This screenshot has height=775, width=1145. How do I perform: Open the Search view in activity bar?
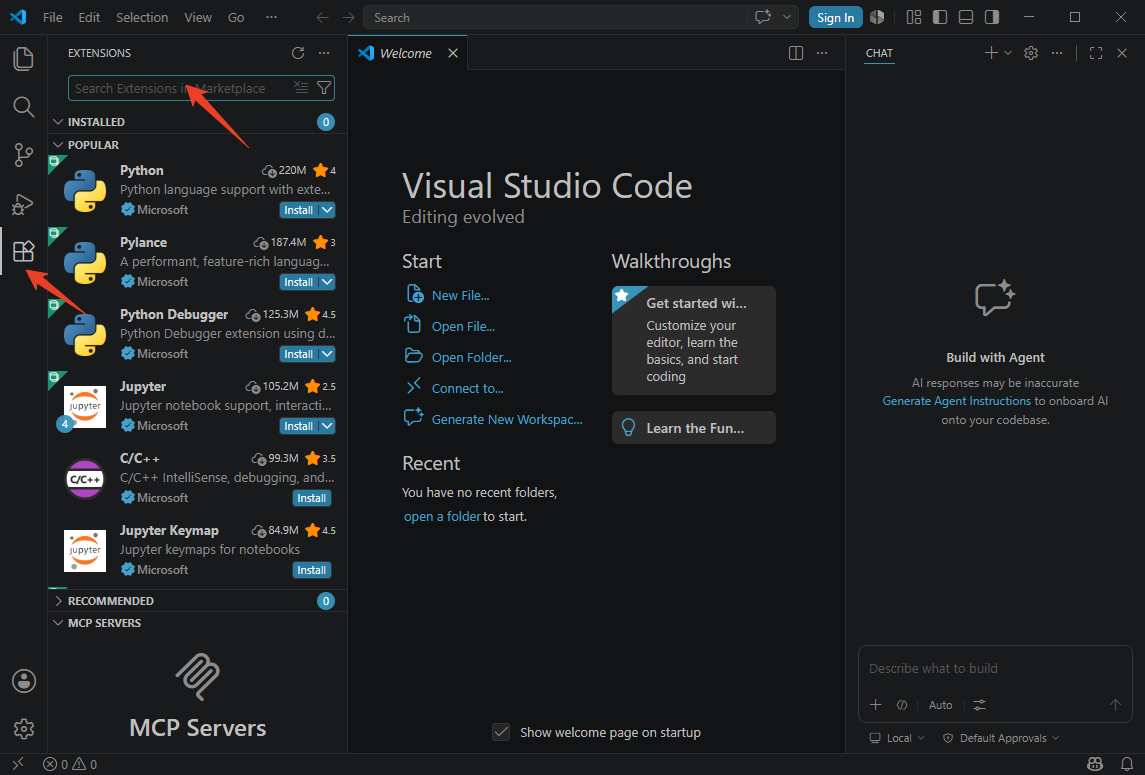click(x=23, y=107)
